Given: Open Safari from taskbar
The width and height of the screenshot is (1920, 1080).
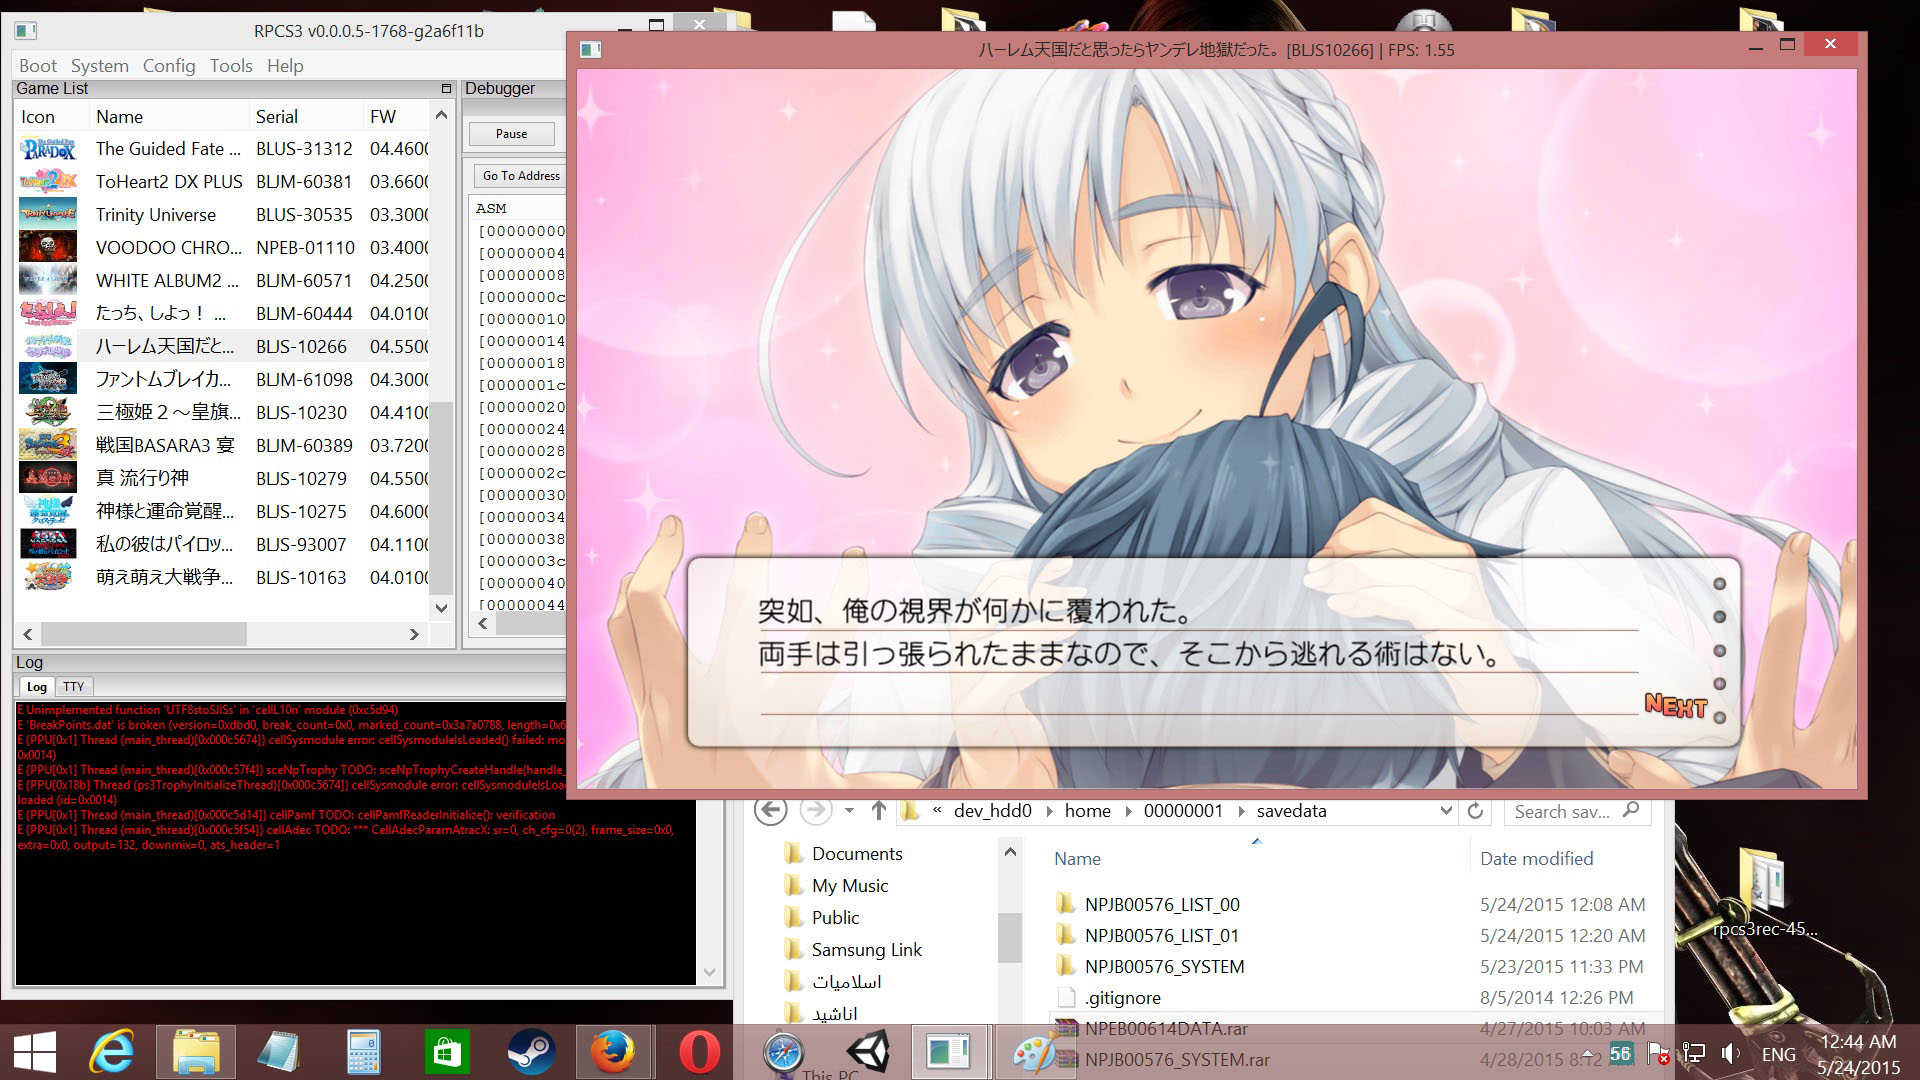Looking at the screenshot, I should pyautogui.click(x=783, y=1052).
